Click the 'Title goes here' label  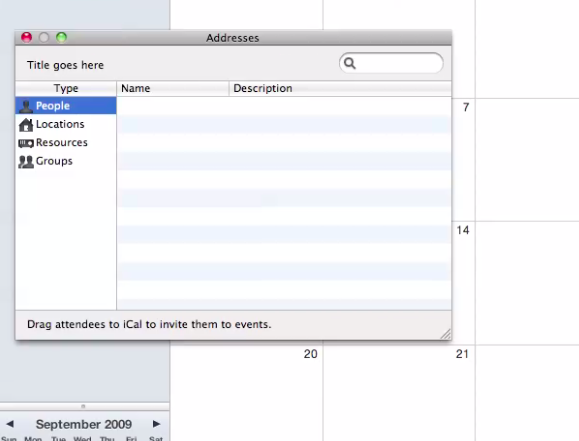tap(65, 65)
